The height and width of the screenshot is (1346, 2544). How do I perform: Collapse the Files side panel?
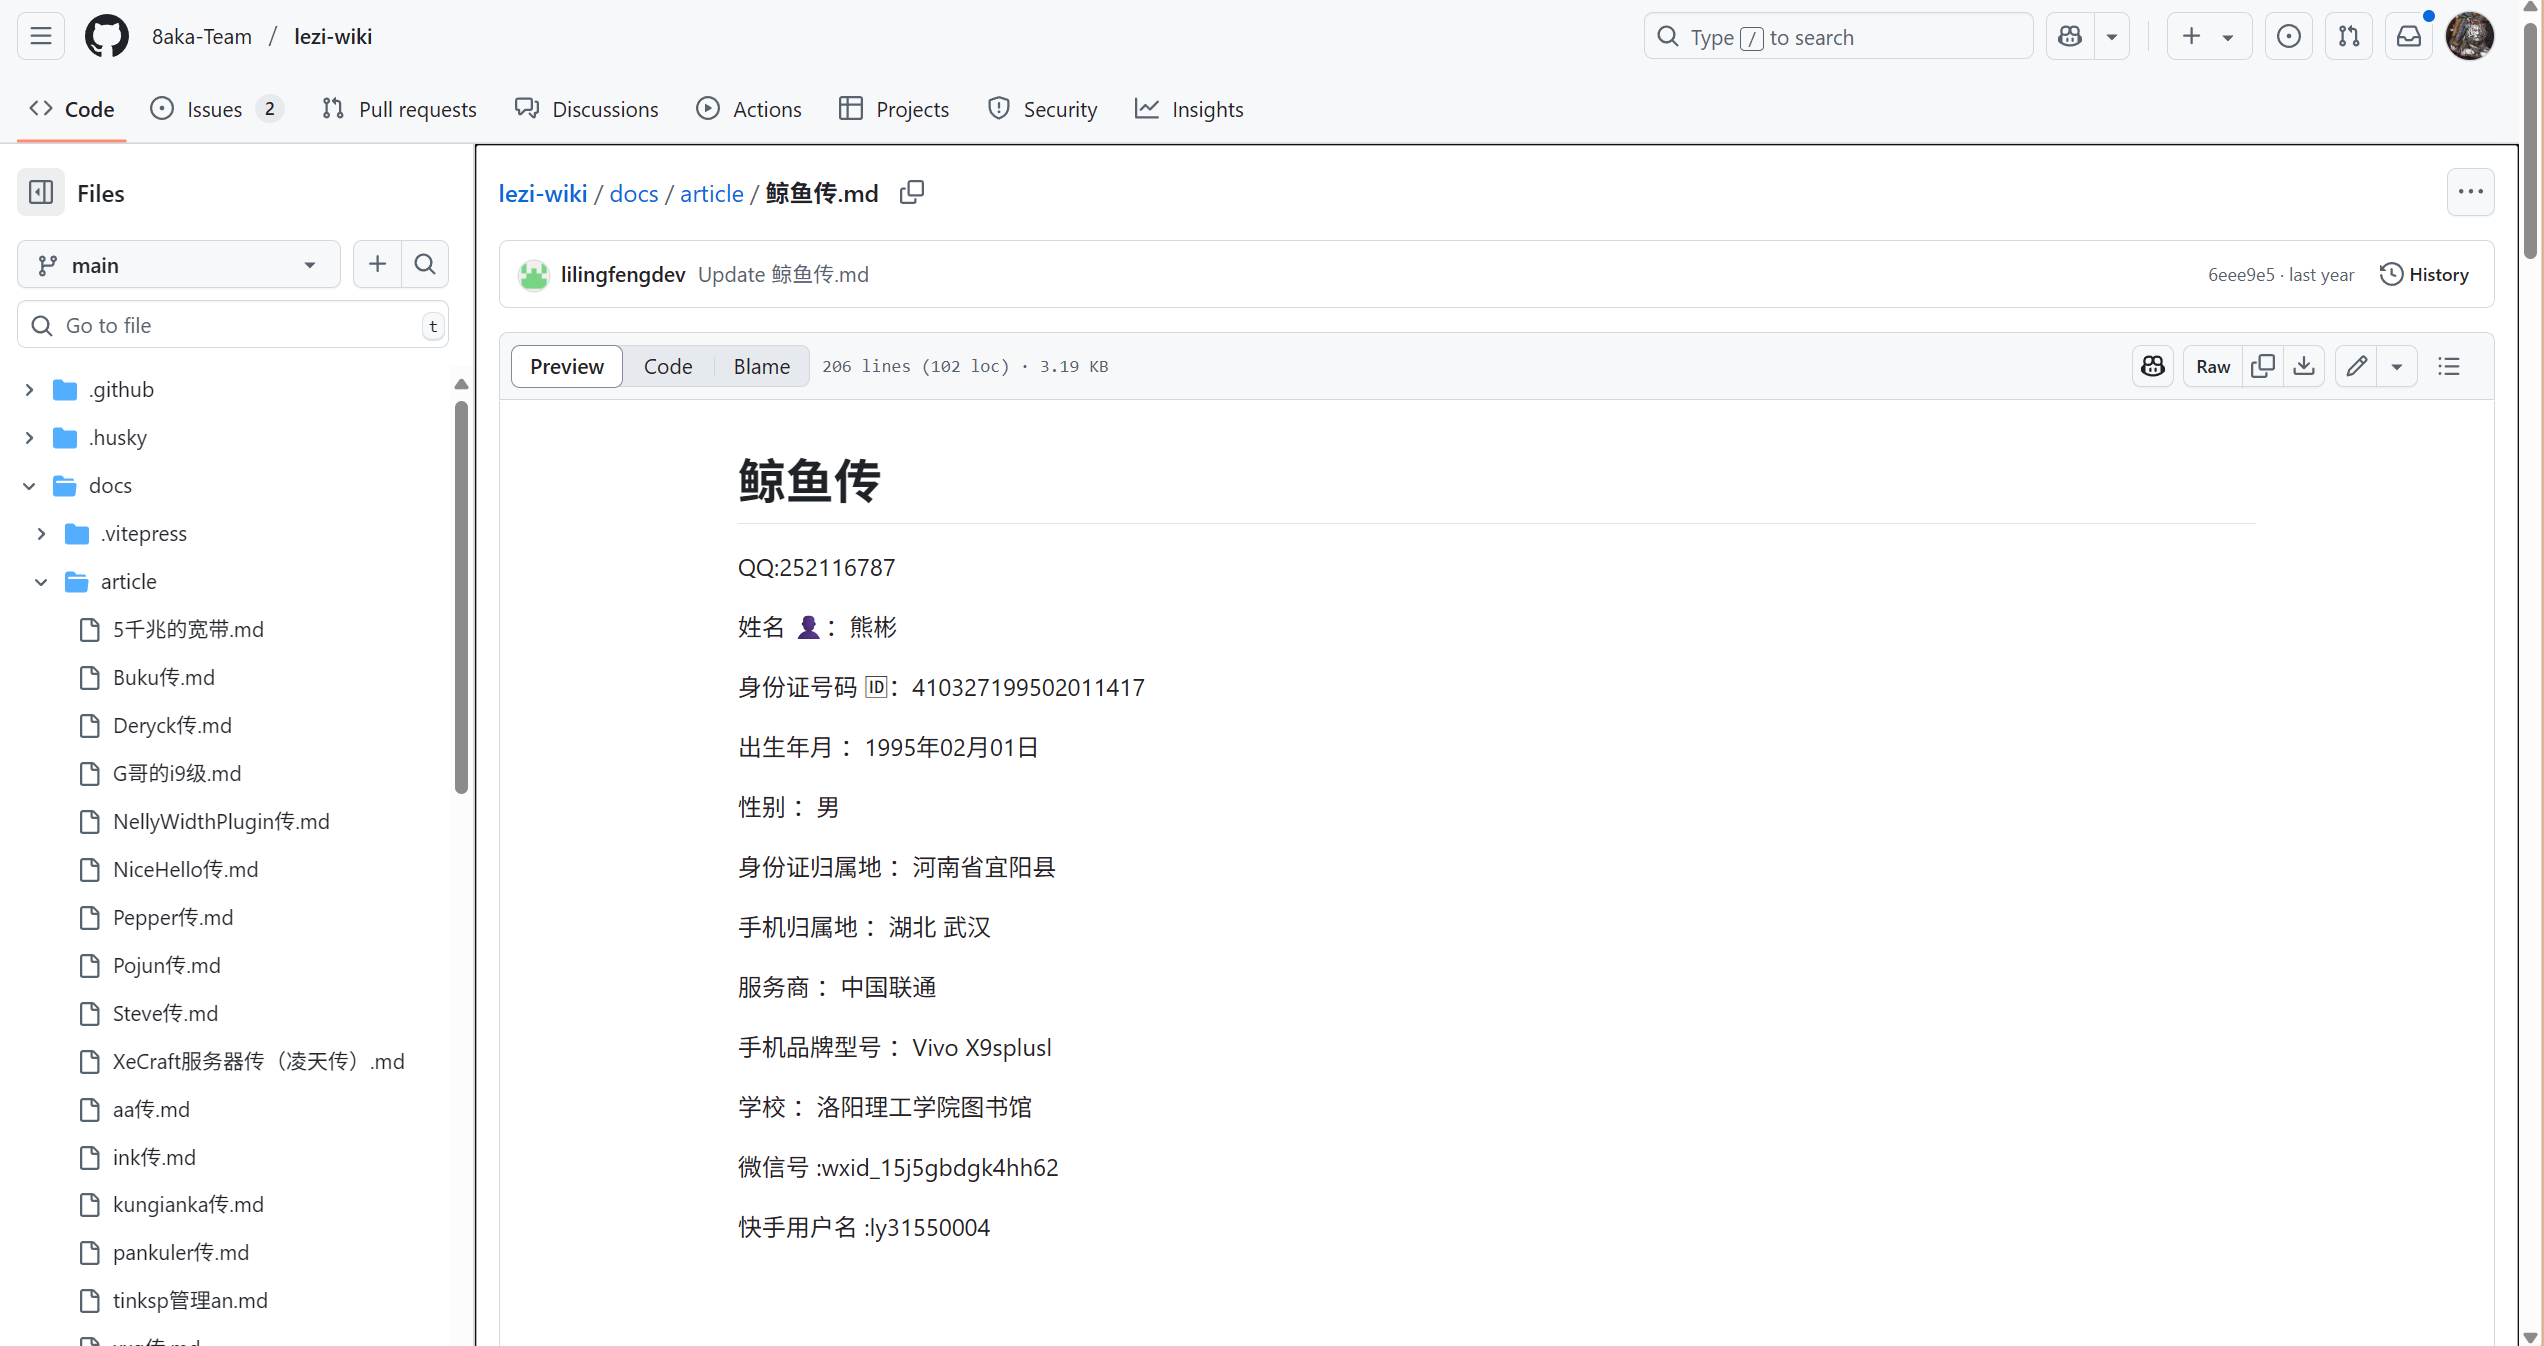point(41,192)
